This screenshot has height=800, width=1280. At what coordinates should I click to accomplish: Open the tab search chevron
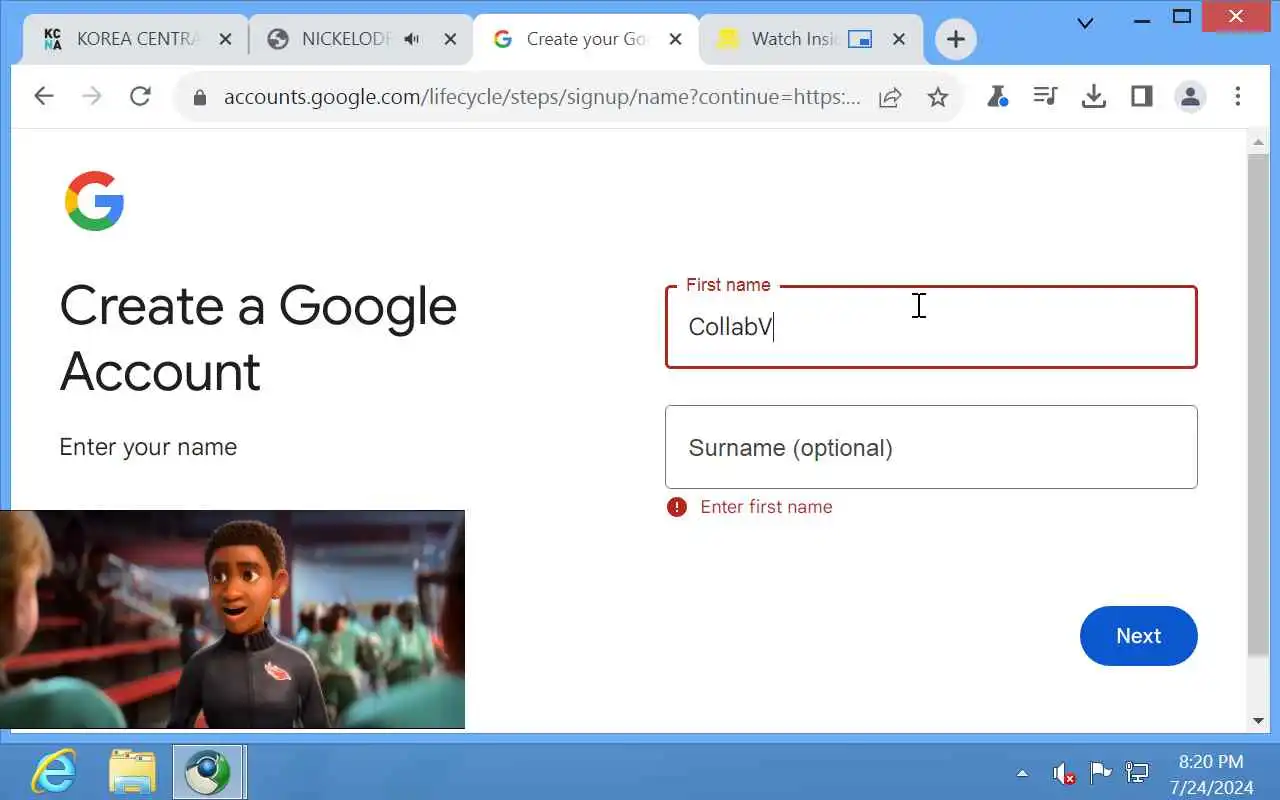1085,22
